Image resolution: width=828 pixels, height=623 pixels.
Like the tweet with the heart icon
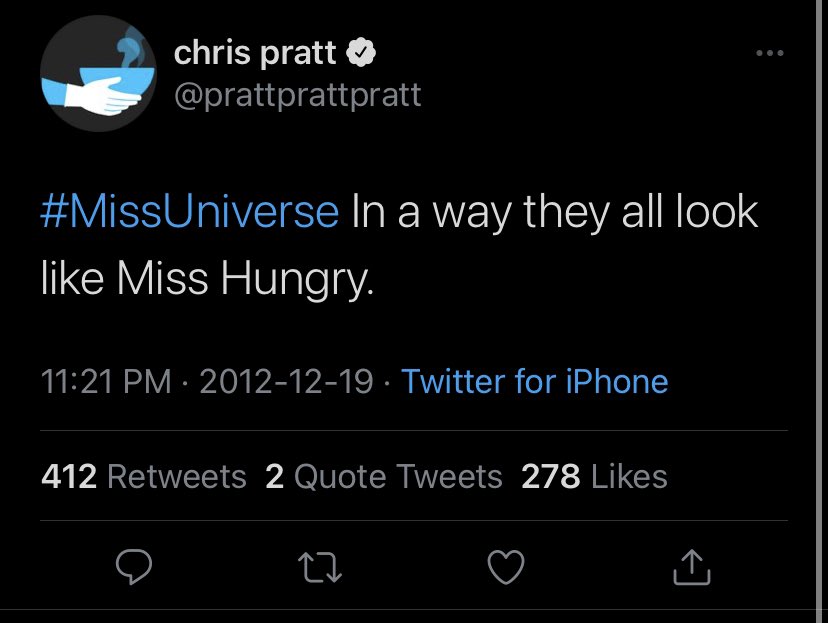click(505, 568)
